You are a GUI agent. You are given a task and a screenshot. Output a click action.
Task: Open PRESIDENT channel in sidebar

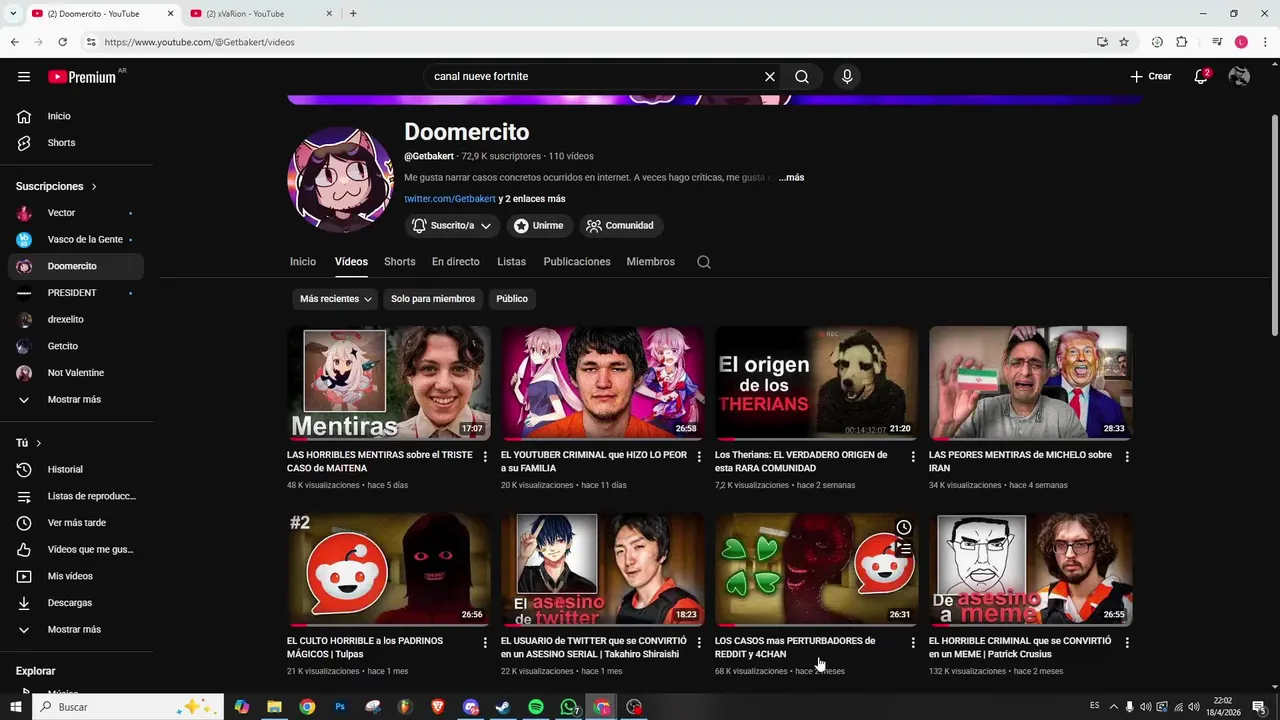click(76, 293)
